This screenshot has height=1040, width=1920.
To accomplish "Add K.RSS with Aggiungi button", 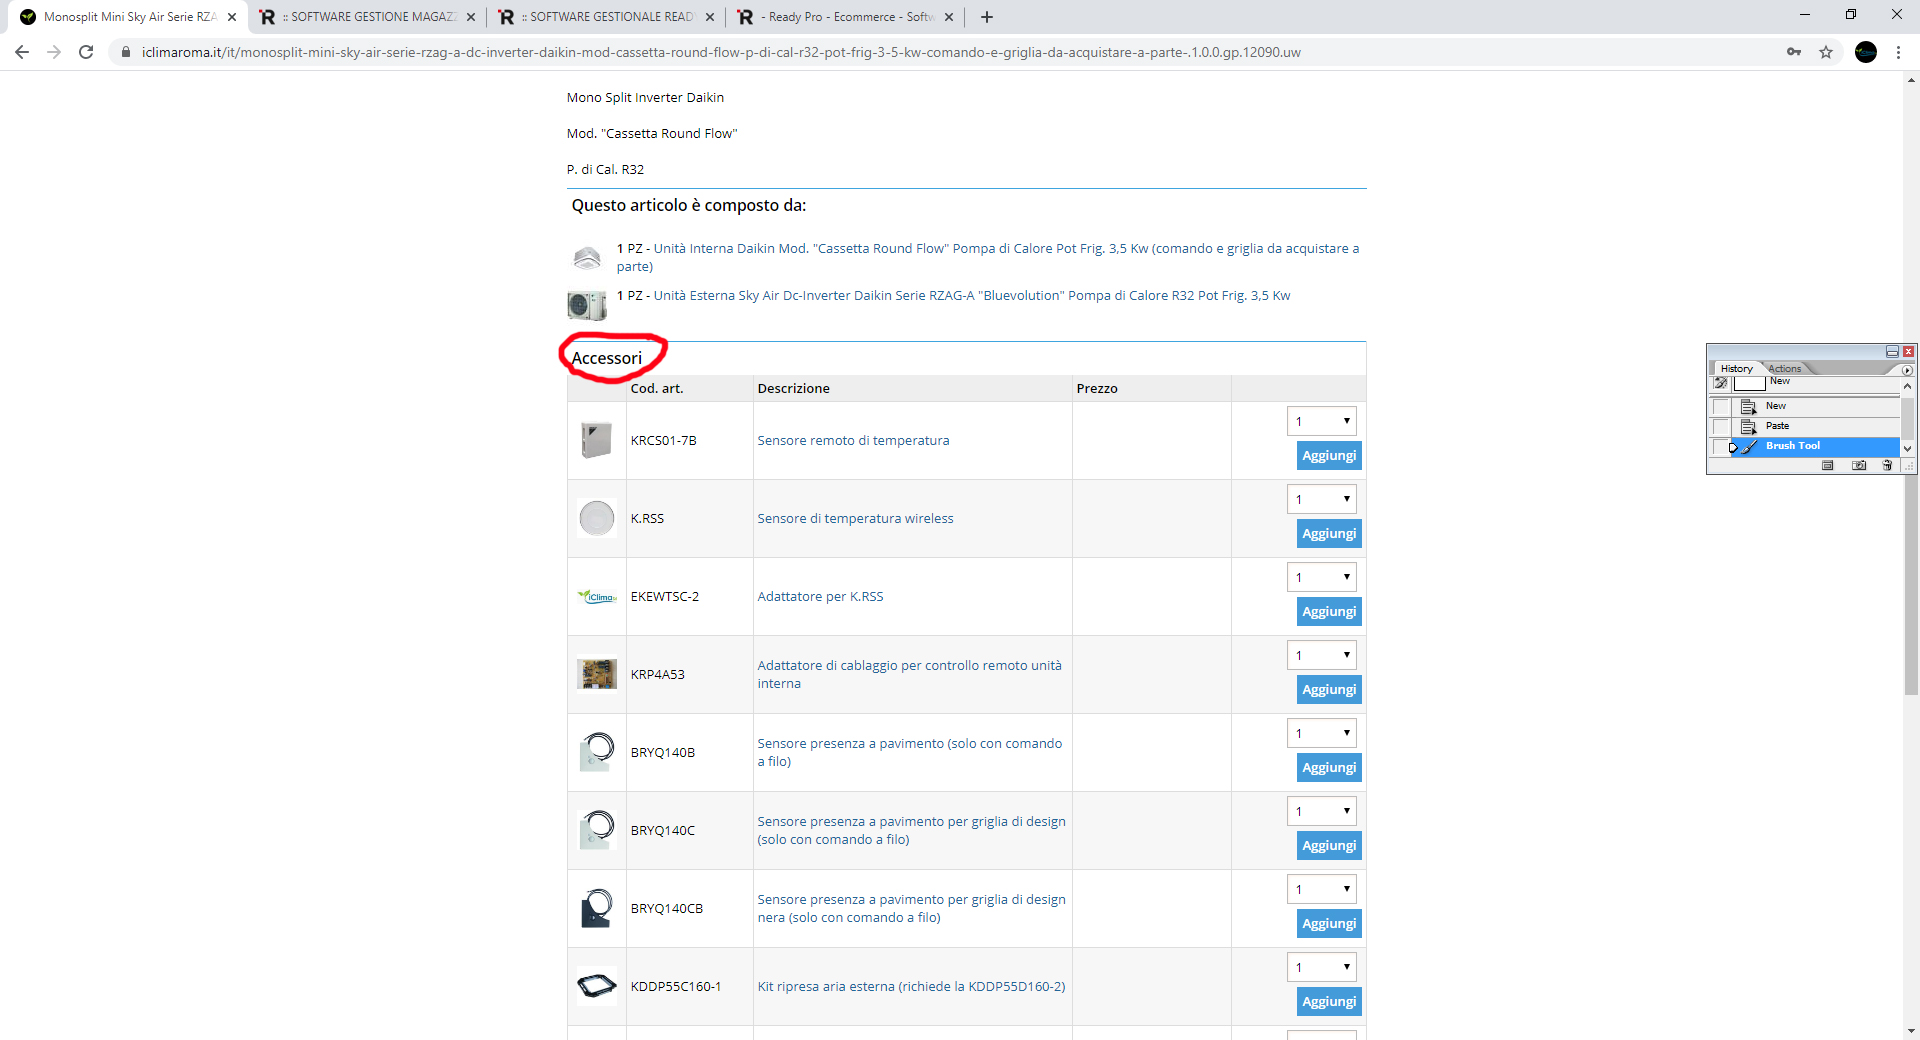I will click(1329, 534).
